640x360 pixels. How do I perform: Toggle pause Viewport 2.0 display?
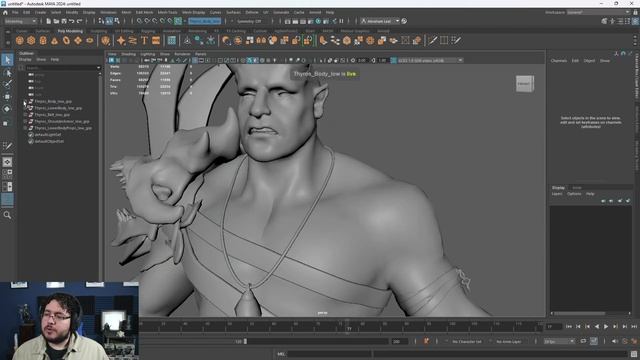coord(341,21)
